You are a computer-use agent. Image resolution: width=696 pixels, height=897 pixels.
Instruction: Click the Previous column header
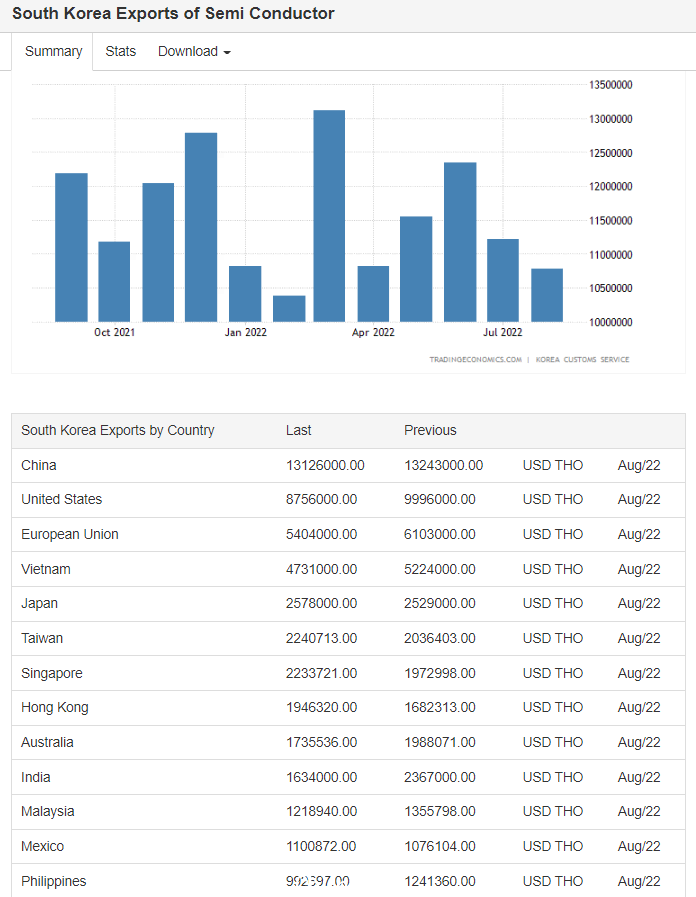430,430
